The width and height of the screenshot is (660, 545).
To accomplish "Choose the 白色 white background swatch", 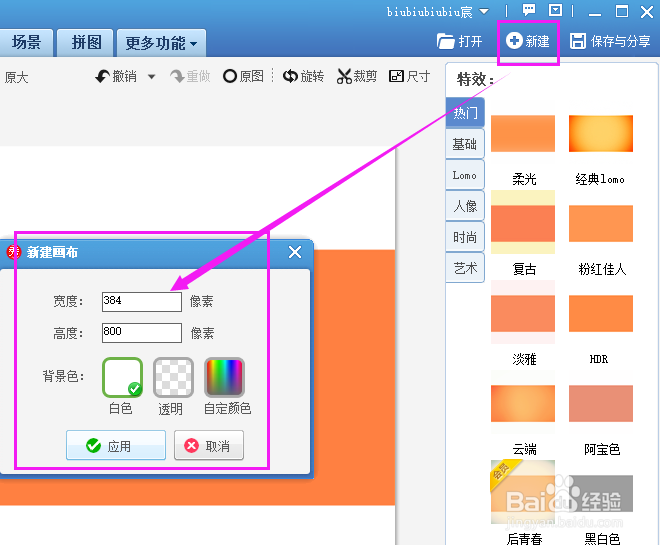I will coord(122,378).
